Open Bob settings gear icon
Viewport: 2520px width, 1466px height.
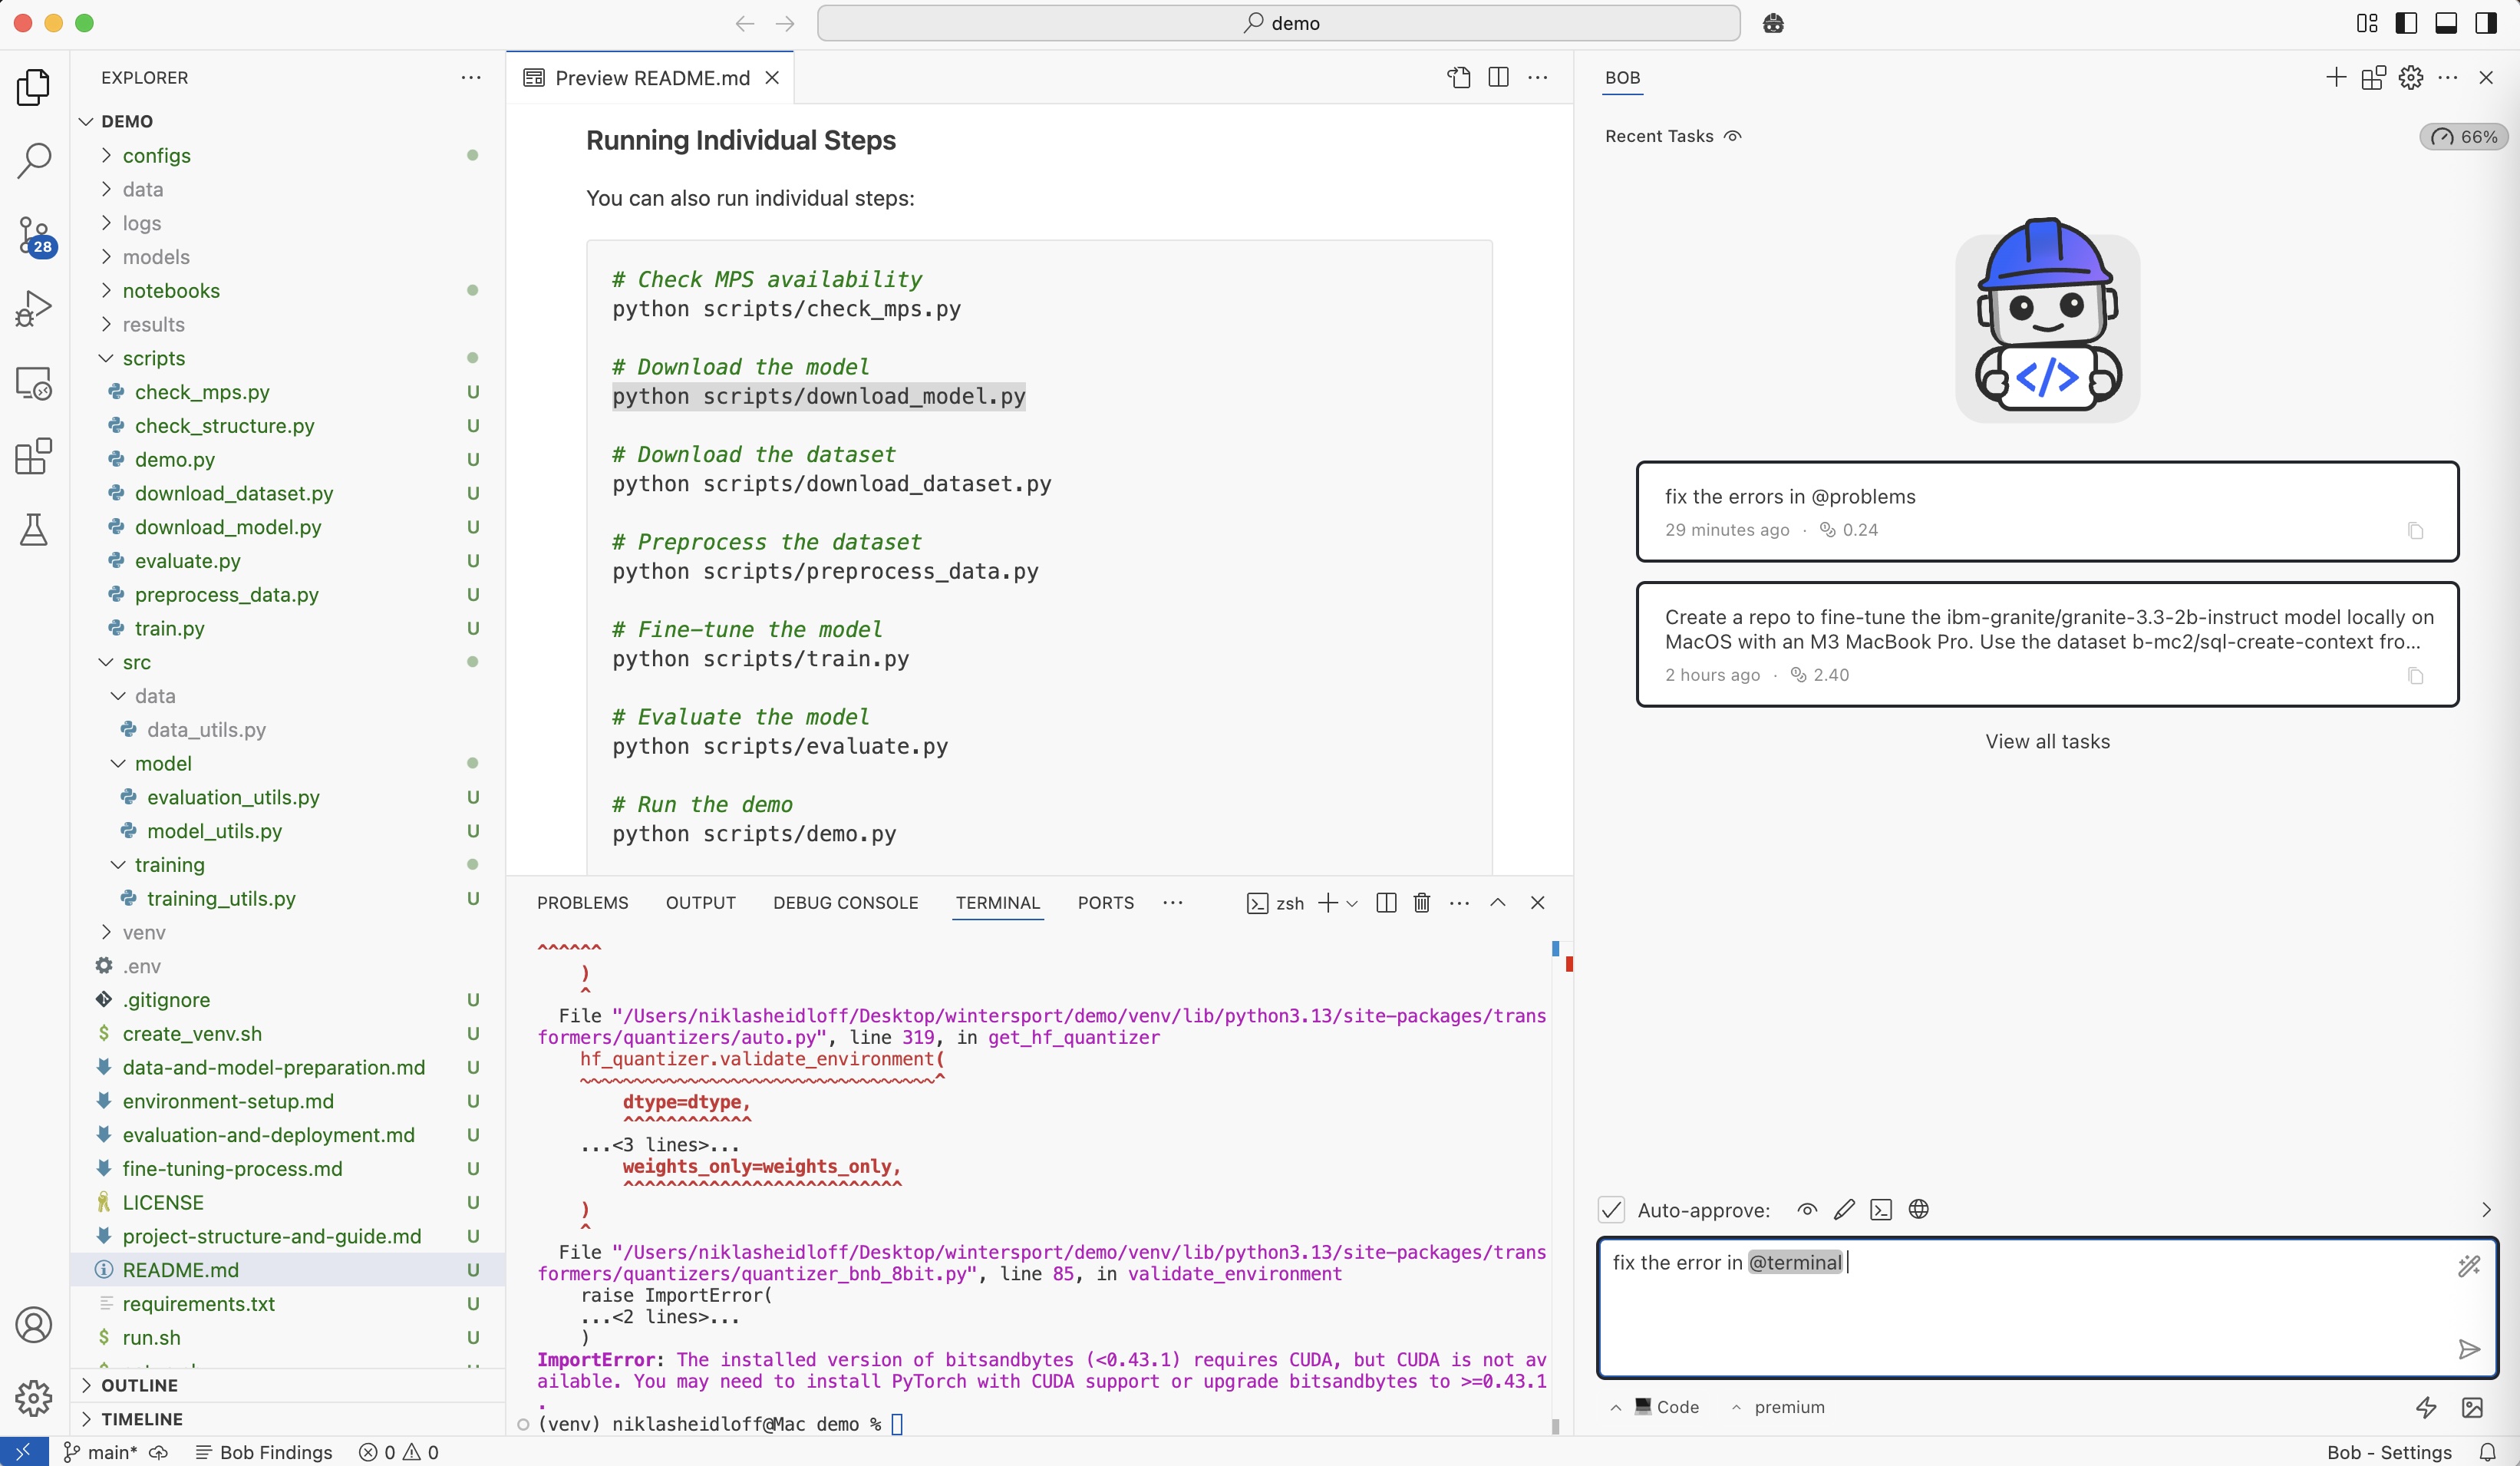point(2411,78)
